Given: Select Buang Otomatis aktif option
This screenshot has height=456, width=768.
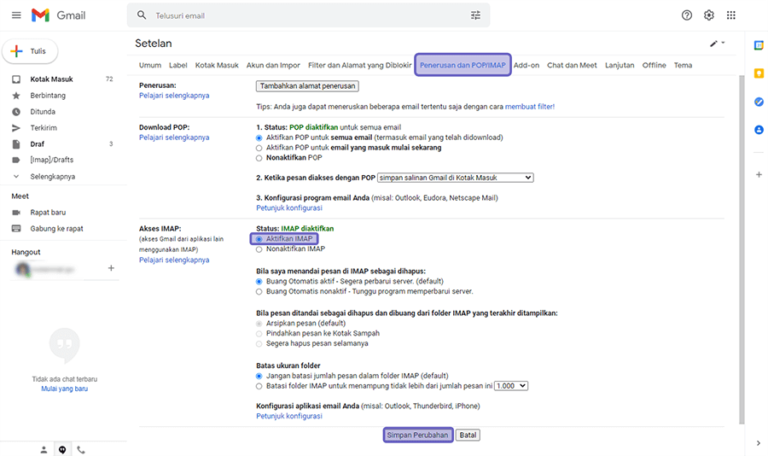Looking at the screenshot, I should [x=259, y=282].
